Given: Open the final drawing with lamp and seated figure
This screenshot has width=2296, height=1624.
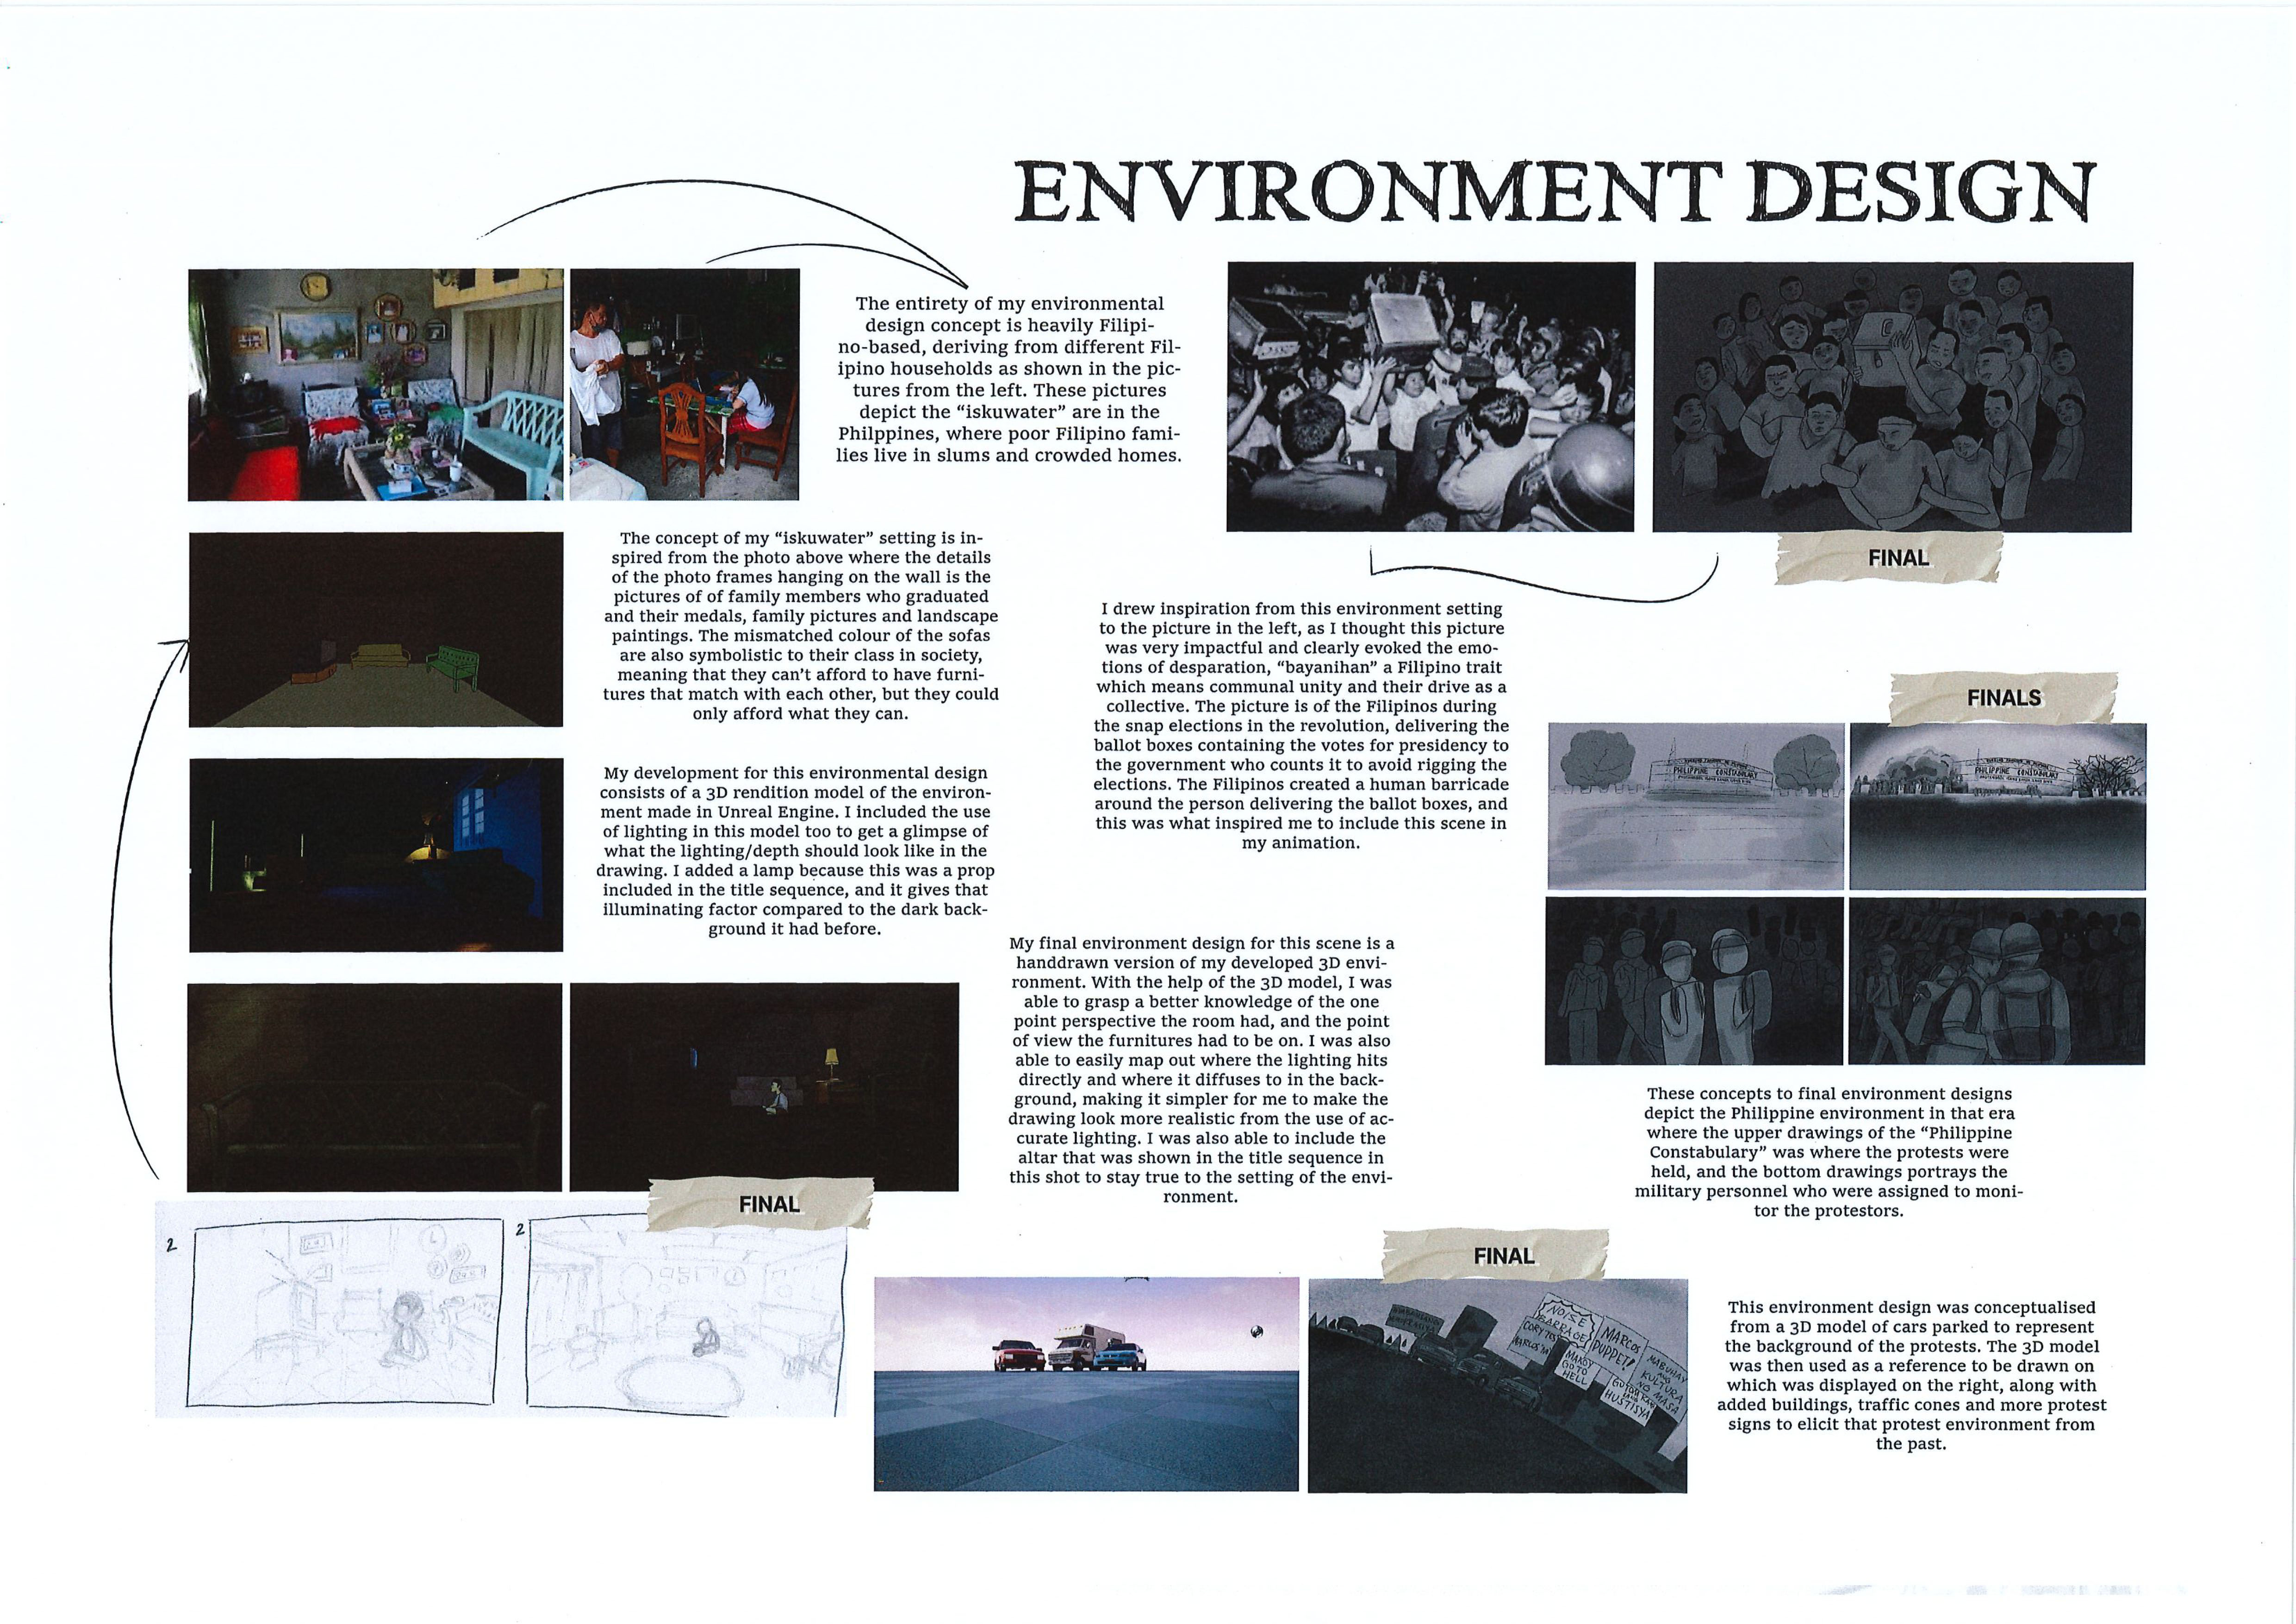Looking at the screenshot, I should point(764,1087).
